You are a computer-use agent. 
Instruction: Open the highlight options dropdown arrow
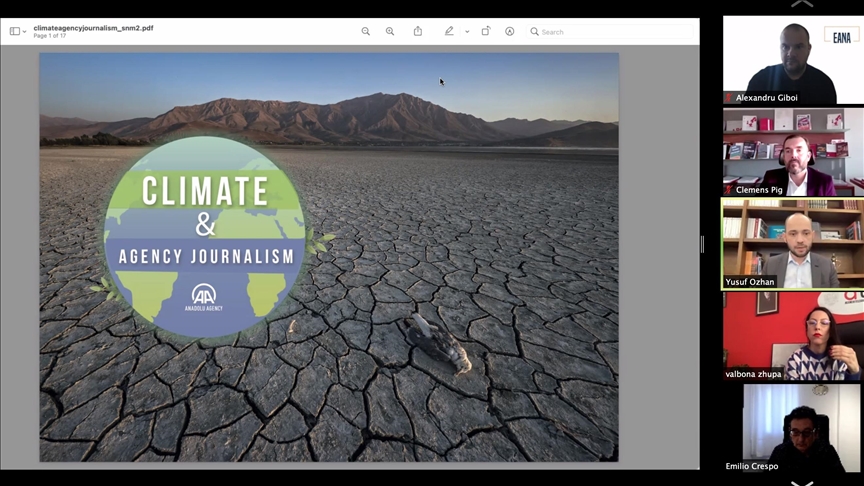coord(467,32)
